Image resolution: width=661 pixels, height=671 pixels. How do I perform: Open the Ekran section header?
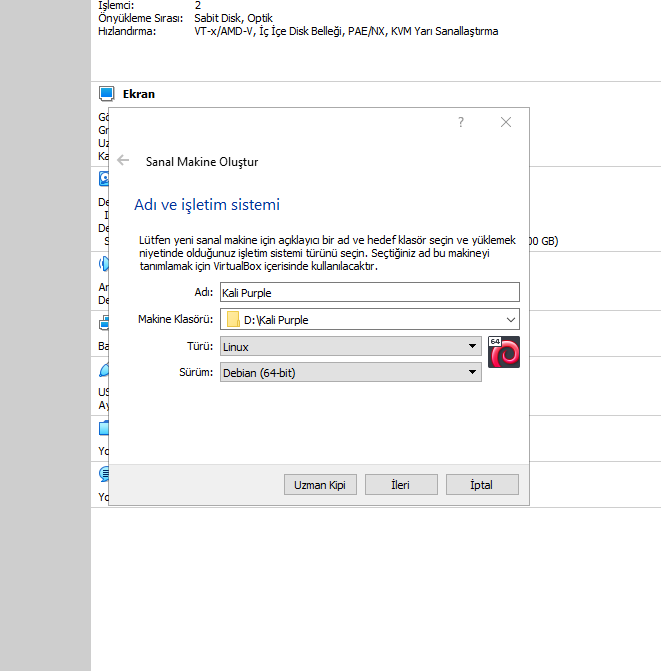139,94
